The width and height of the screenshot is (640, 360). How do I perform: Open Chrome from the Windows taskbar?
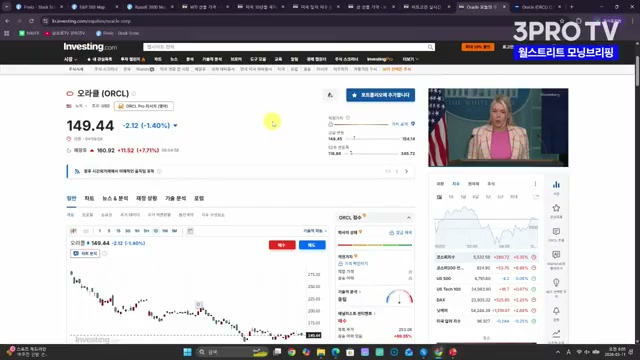[291, 352]
